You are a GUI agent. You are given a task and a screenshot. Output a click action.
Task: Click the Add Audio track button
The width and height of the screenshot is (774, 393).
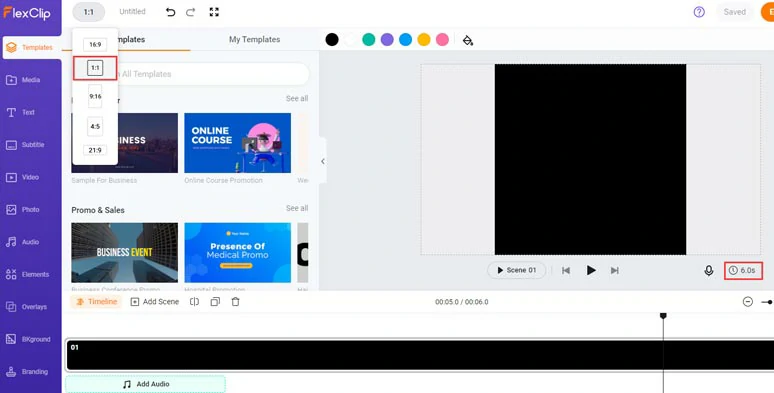pos(146,384)
